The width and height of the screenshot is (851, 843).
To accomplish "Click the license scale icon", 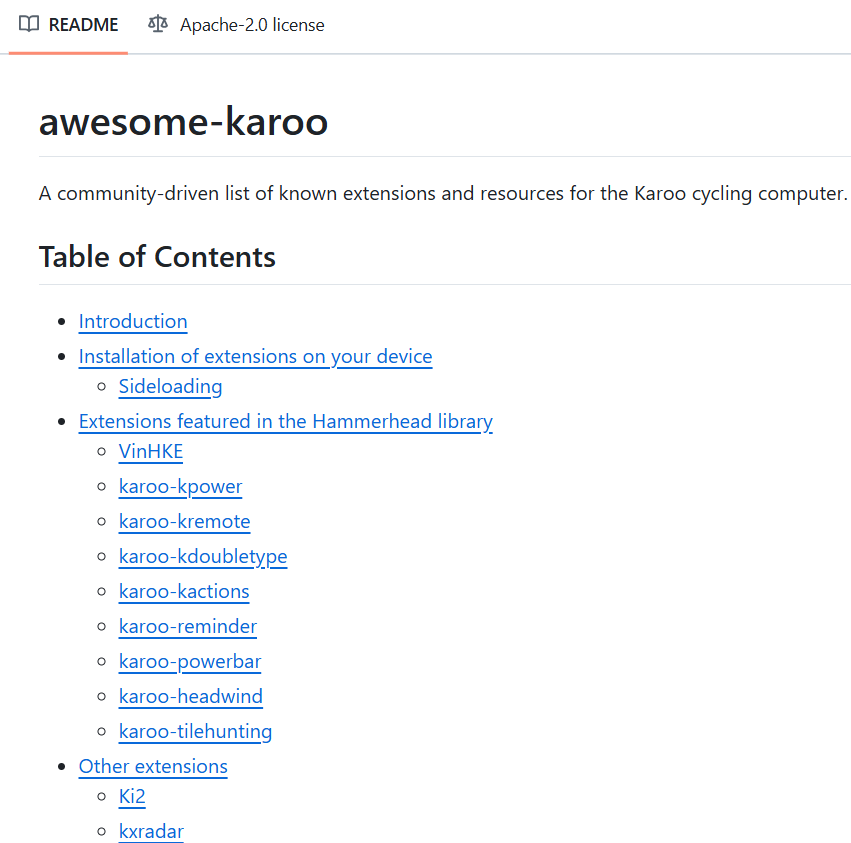I will pos(158,24).
